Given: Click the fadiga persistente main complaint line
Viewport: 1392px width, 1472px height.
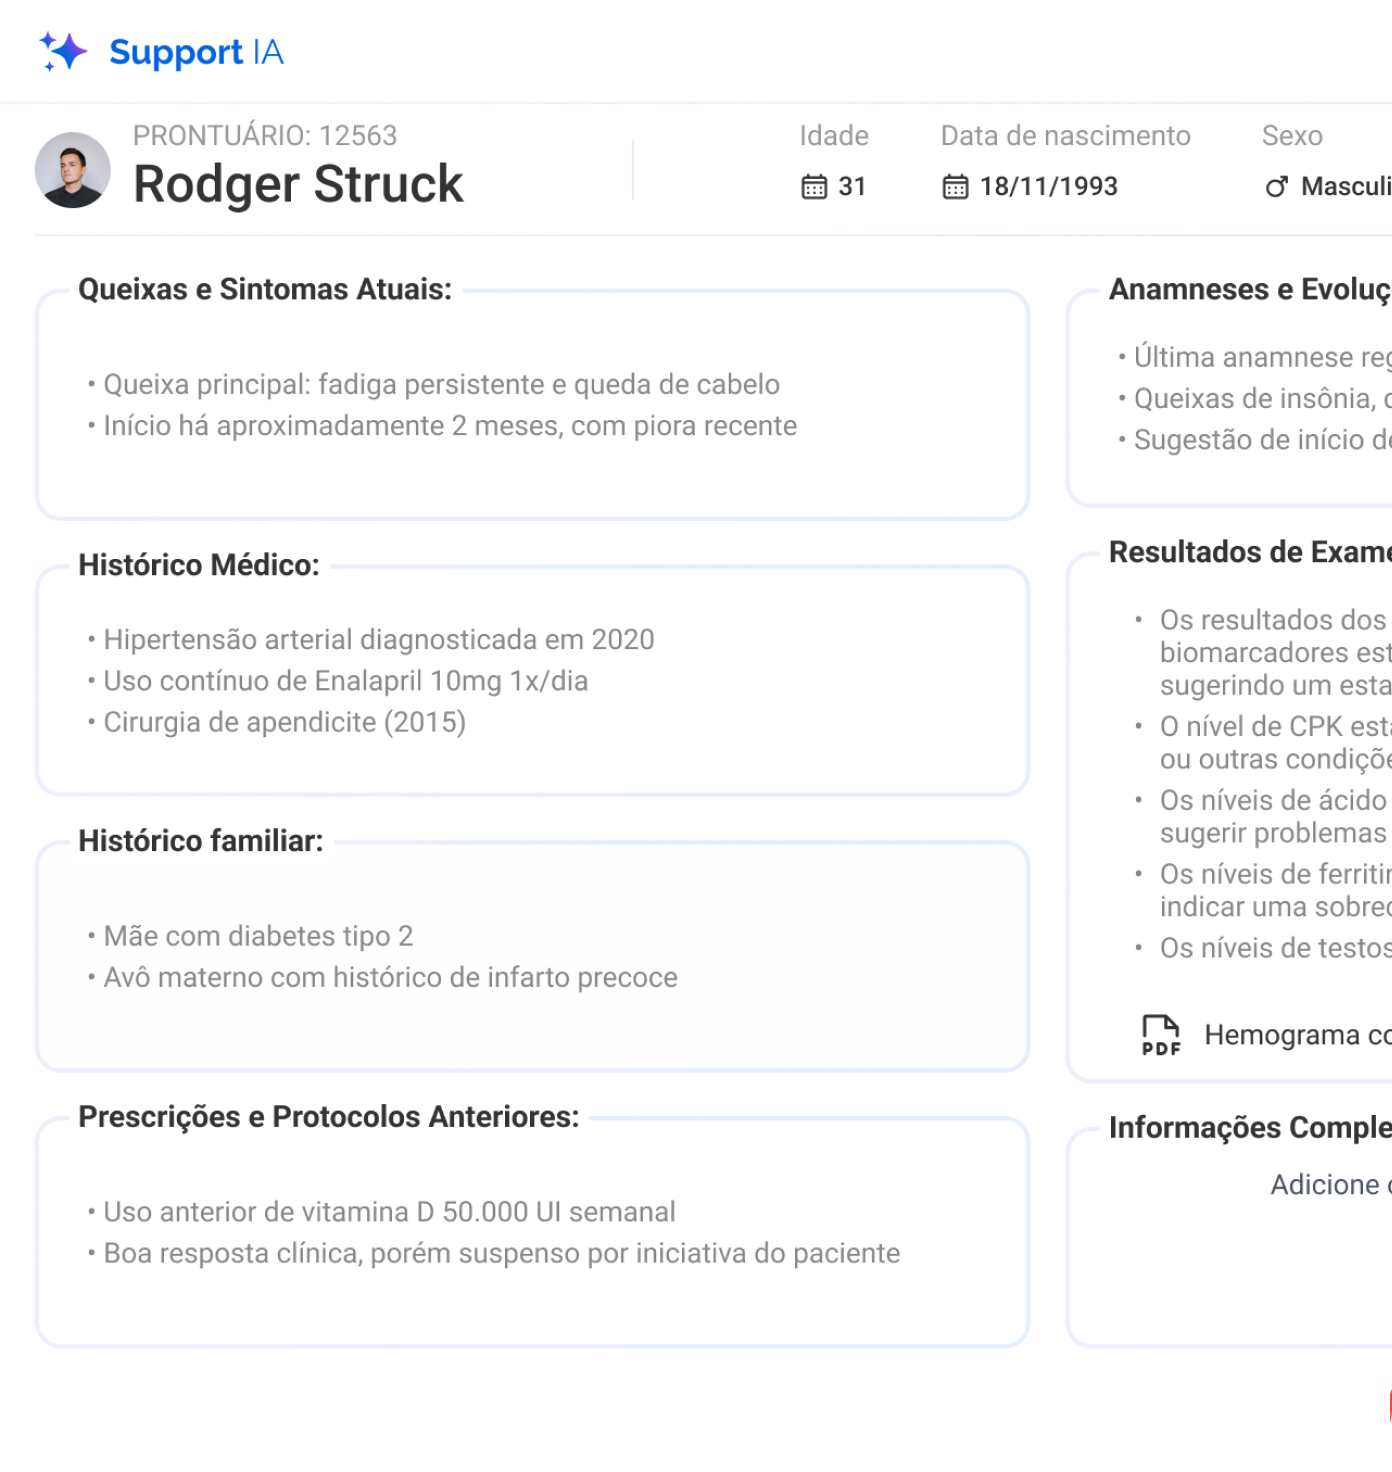Looking at the screenshot, I should coord(441,385).
